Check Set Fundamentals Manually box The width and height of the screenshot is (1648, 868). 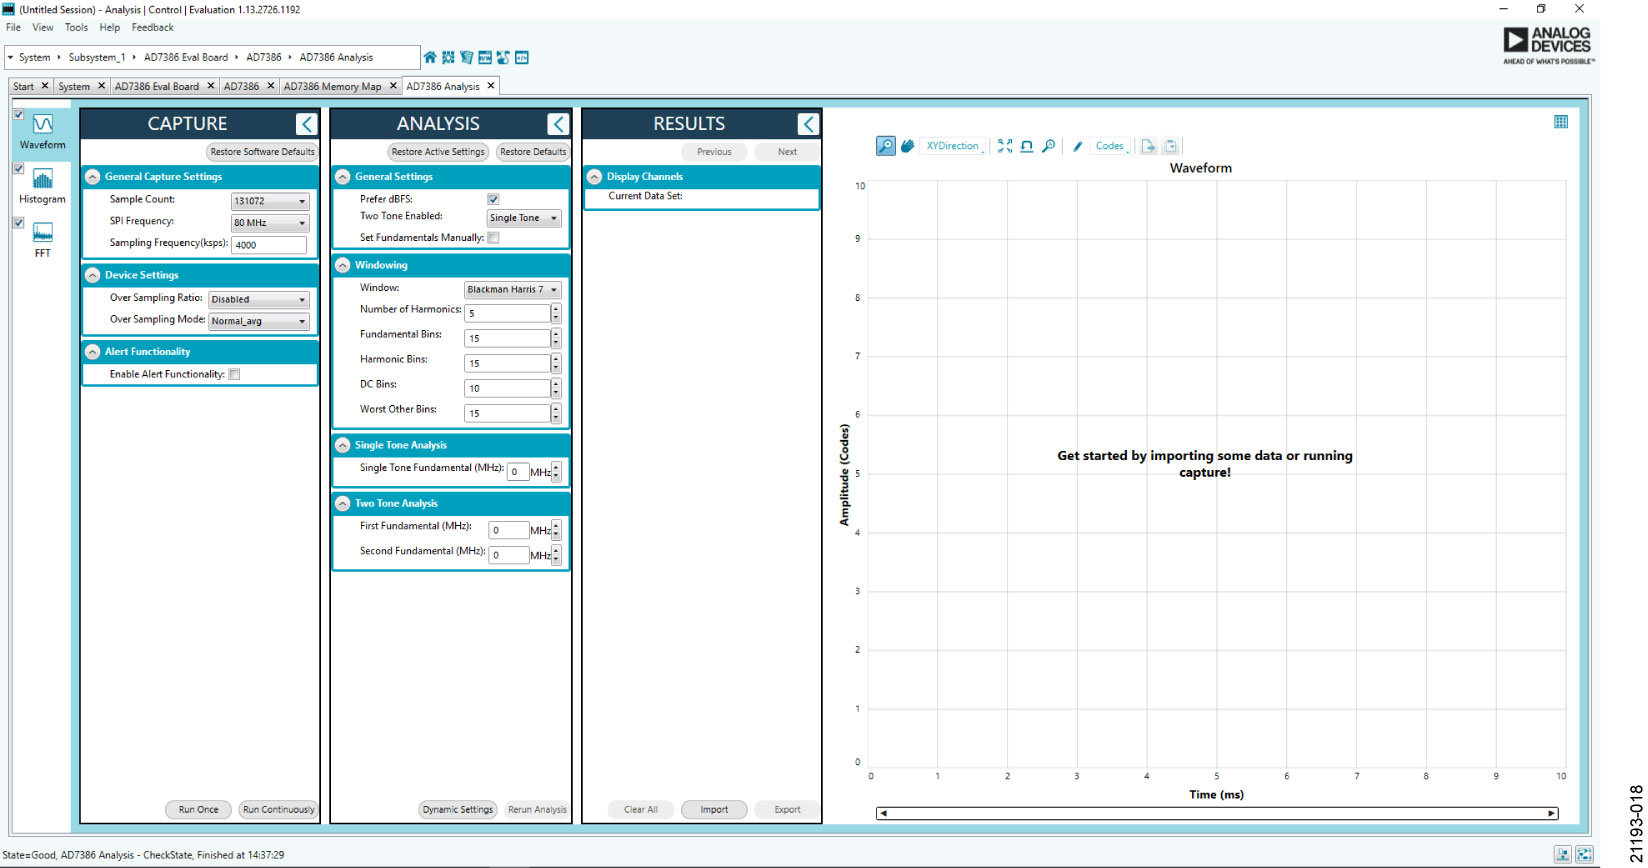point(493,238)
